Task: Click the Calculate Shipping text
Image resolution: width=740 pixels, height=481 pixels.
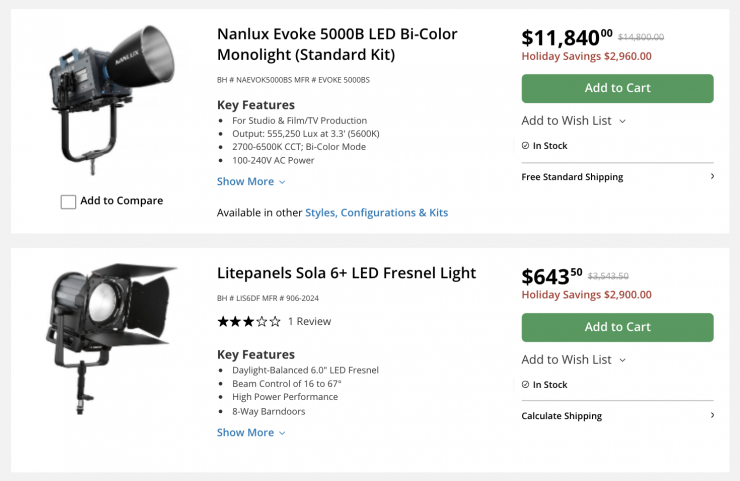Action: pos(562,416)
